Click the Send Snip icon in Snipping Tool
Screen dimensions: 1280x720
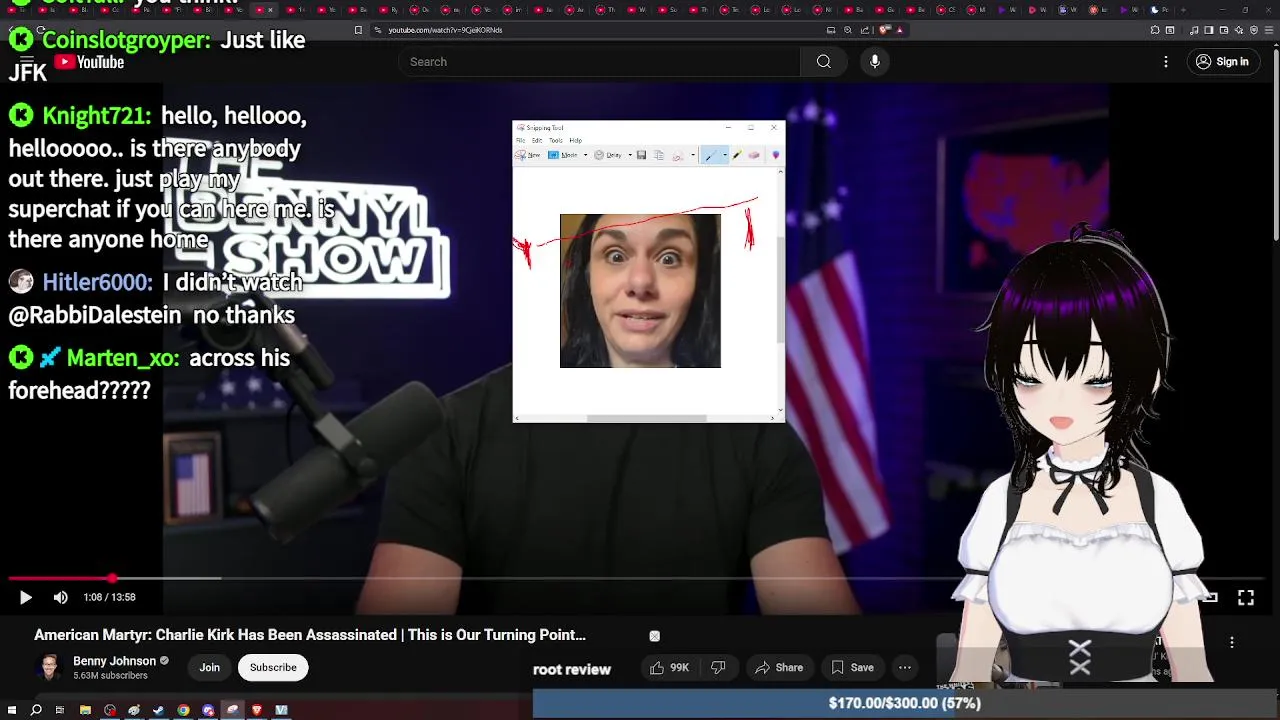pyautogui.click(x=678, y=155)
